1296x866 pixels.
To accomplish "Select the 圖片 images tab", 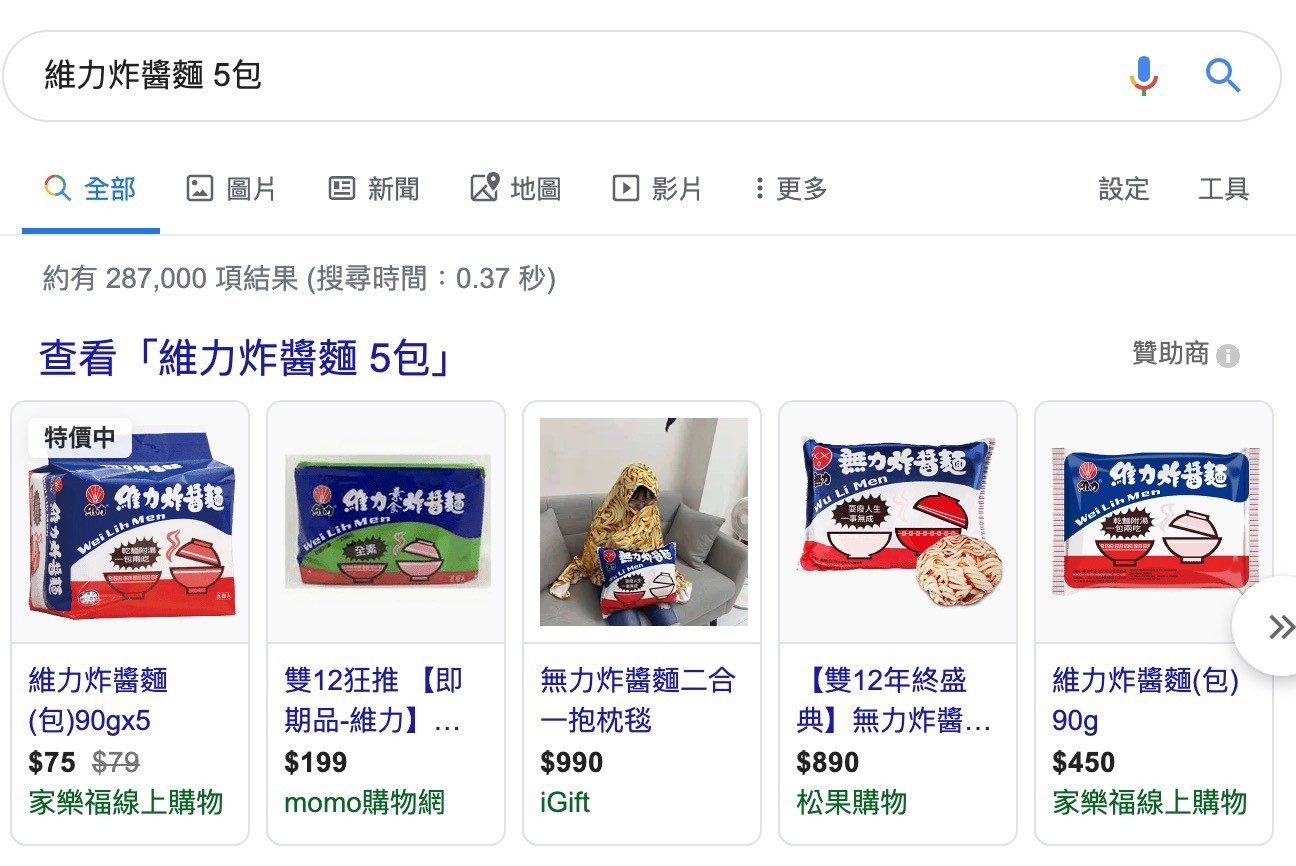I will [231, 188].
